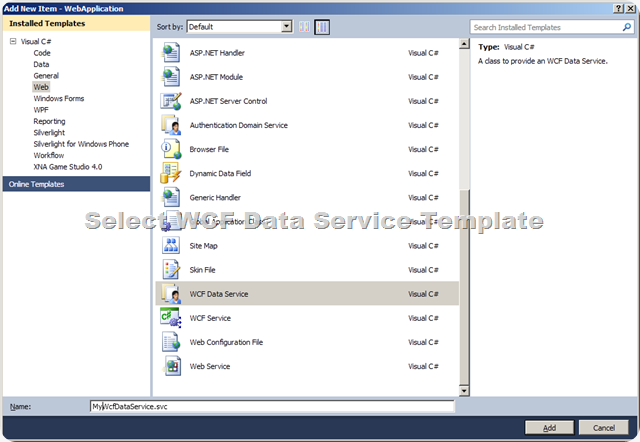Select the Skin File template name

(202, 270)
